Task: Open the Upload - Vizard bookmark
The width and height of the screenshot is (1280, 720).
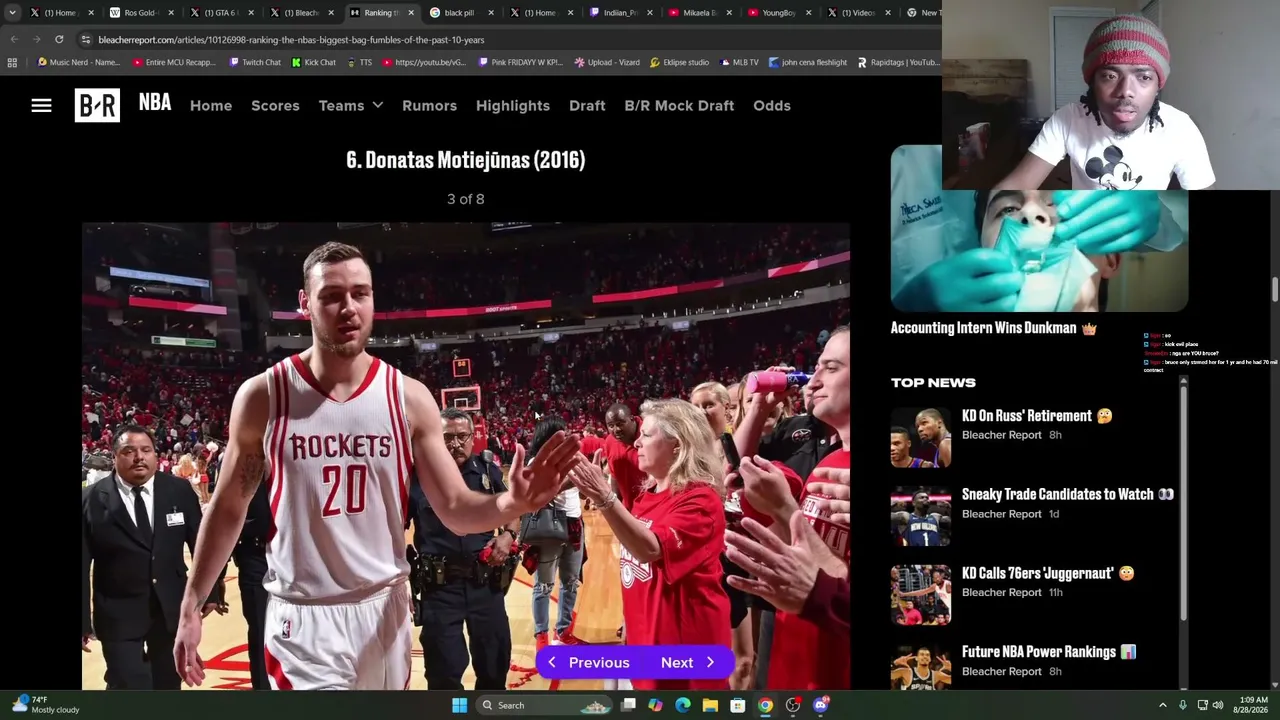Action: click(x=607, y=62)
